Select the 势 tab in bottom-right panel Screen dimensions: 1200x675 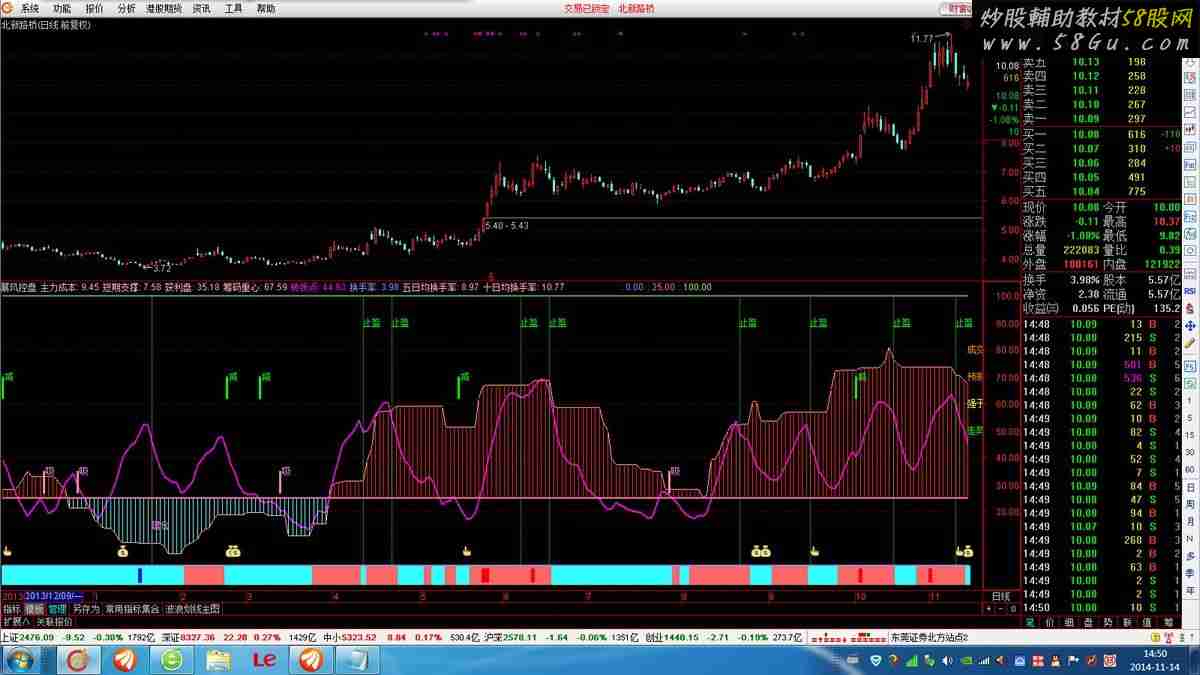tap(1108, 621)
